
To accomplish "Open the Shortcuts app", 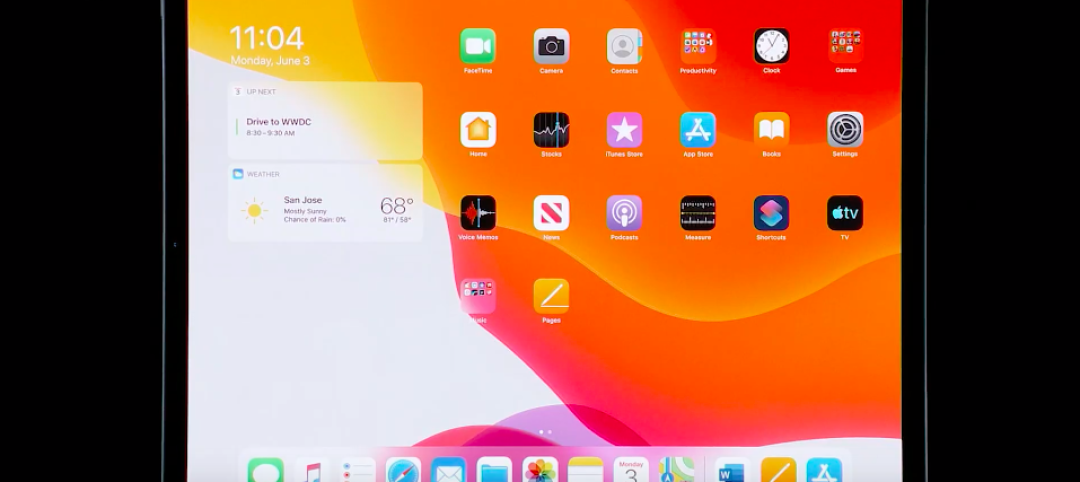I will 771,213.
